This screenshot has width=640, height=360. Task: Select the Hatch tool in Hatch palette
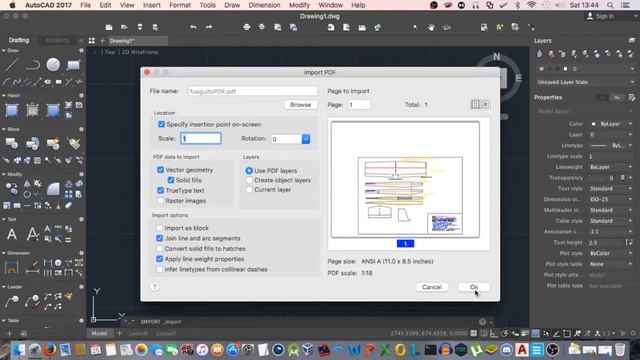(12, 110)
